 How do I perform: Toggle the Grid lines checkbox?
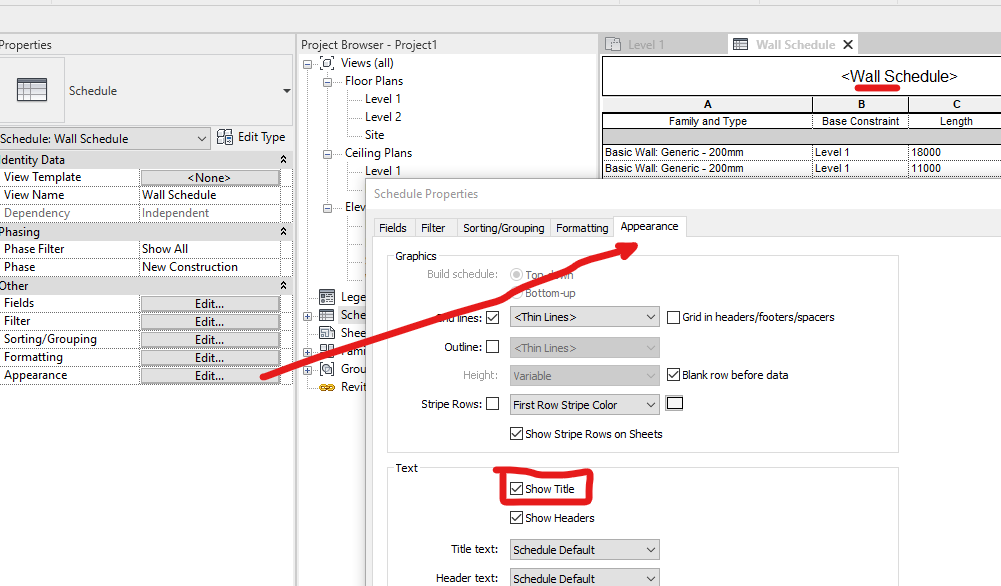click(x=492, y=317)
